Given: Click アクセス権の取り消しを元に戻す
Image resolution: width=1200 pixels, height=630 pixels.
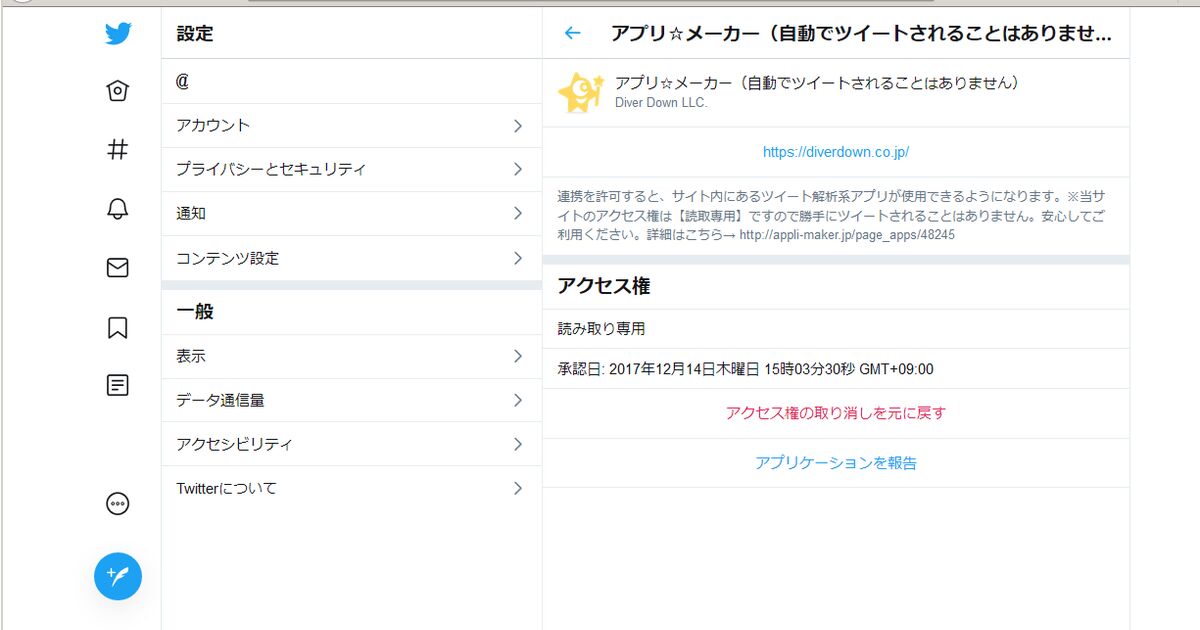Looking at the screenshot, I should [x=835, y=413].
